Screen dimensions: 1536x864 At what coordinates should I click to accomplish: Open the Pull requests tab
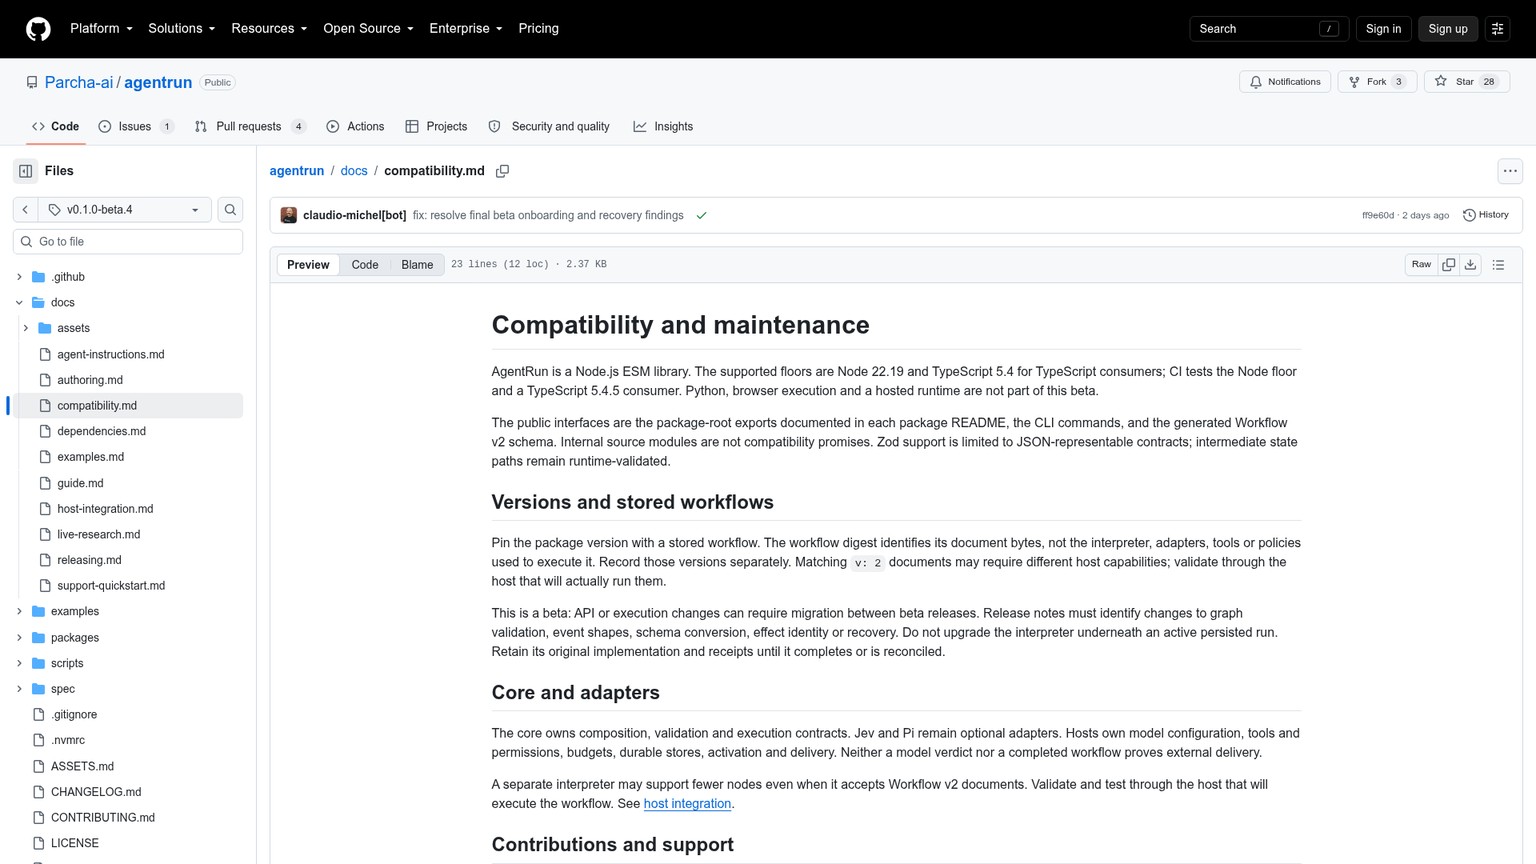point(250,127)
